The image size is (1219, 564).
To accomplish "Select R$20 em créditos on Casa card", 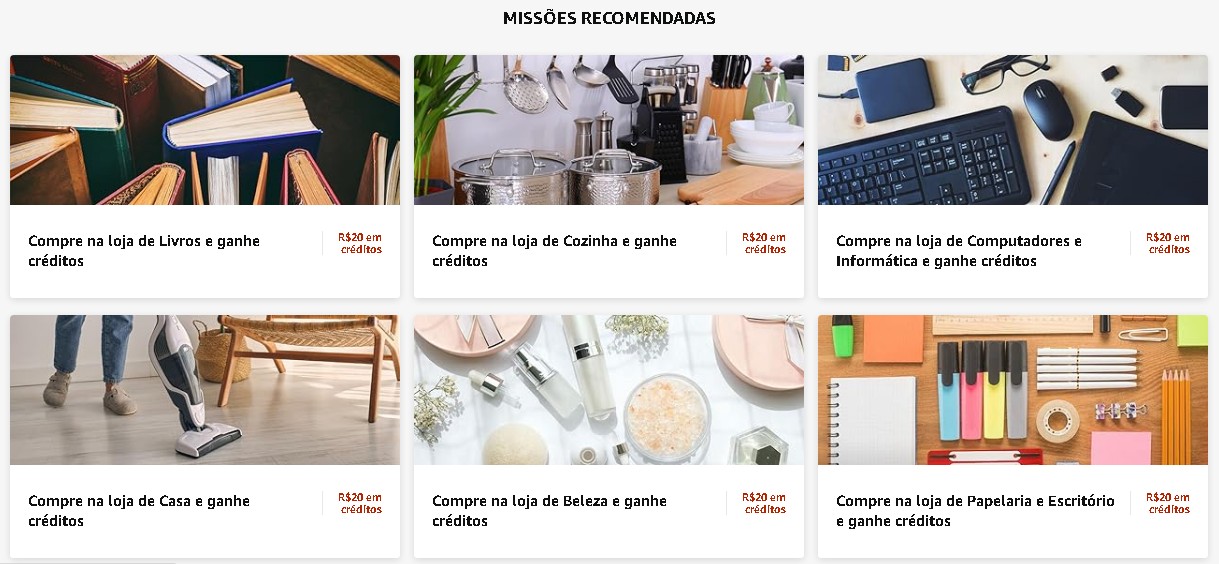I will (360, 503).
